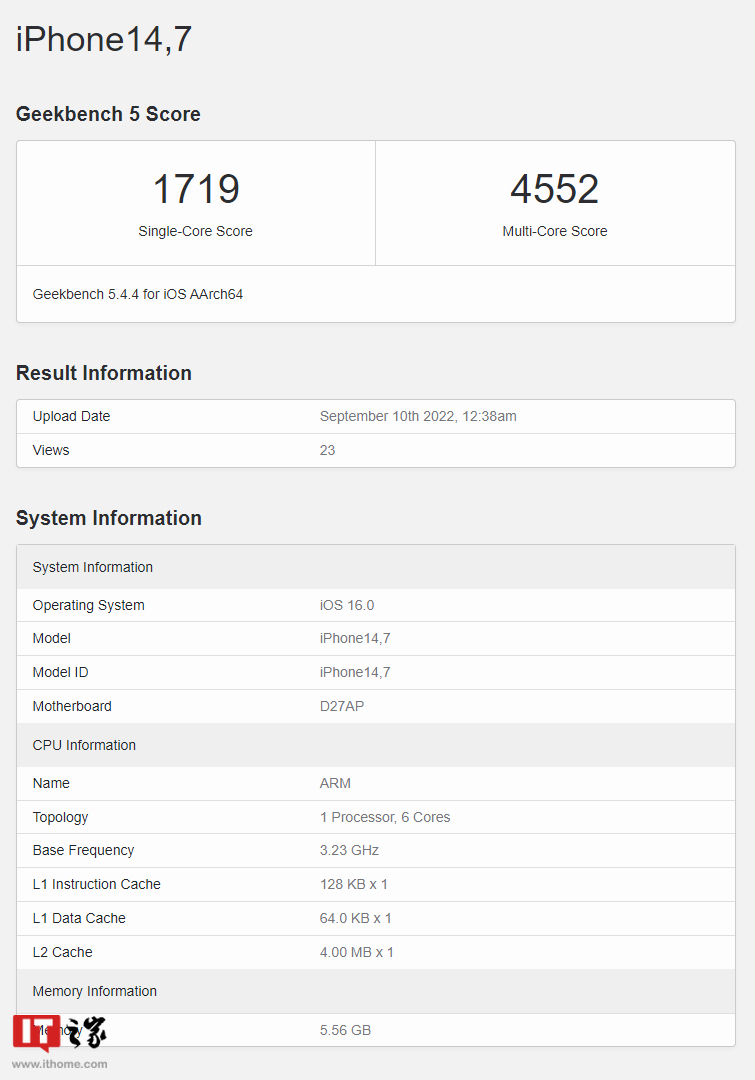Screen dimensions: 755x1080
Task: Click the topology value 1 Processor, 6 Cores
Action: (x=385, y=817)
